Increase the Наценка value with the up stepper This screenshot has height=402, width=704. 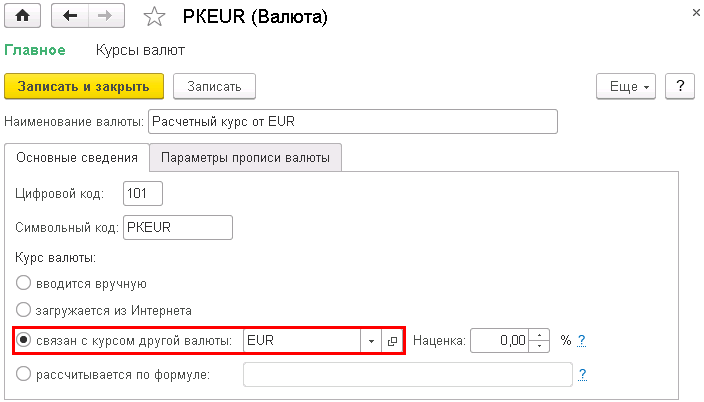click(x=541, y=335)
